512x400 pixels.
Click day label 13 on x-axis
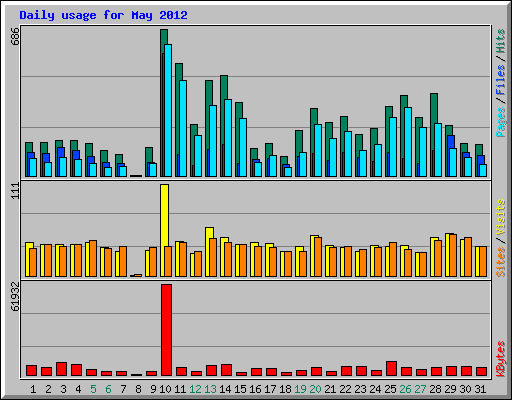click(x=210, y=389)
